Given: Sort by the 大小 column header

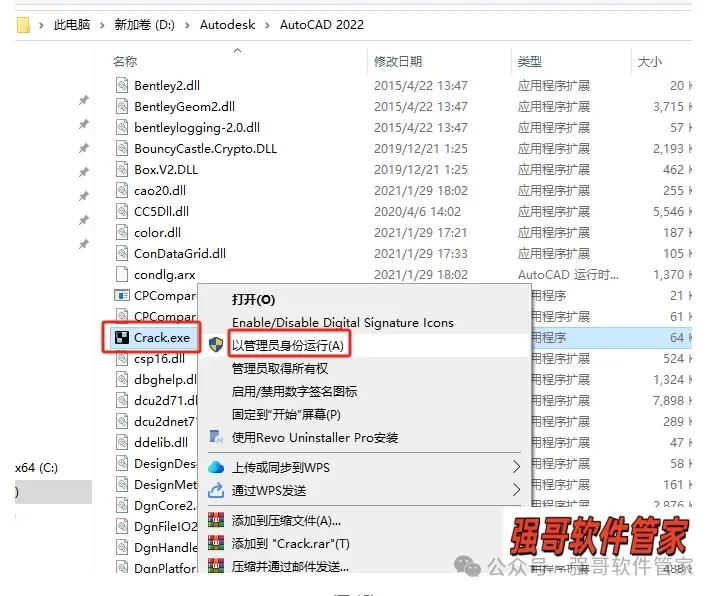Looking at the screenshot, I should point(650,61).
